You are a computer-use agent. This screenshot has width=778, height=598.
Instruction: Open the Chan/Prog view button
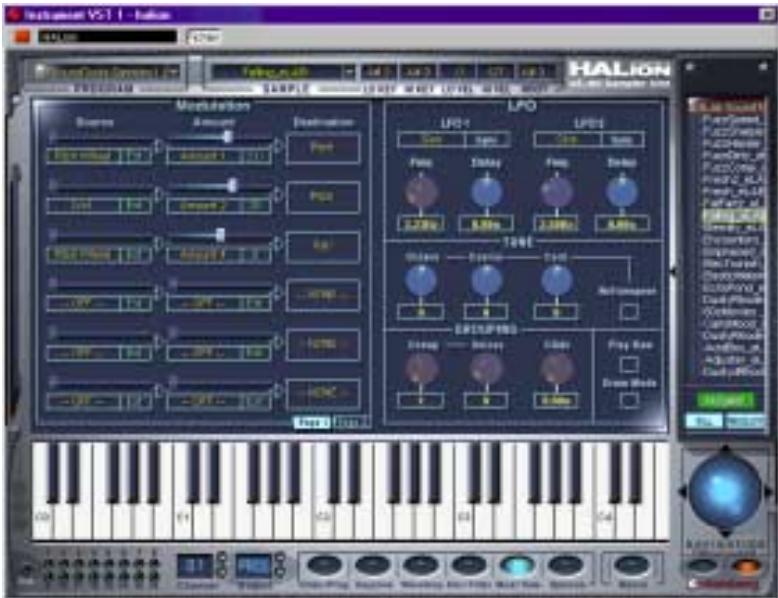pos(324,565)
